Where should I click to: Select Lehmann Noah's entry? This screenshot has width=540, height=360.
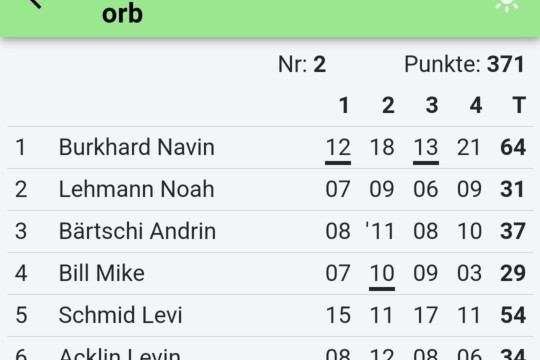(x=270, y=190)
